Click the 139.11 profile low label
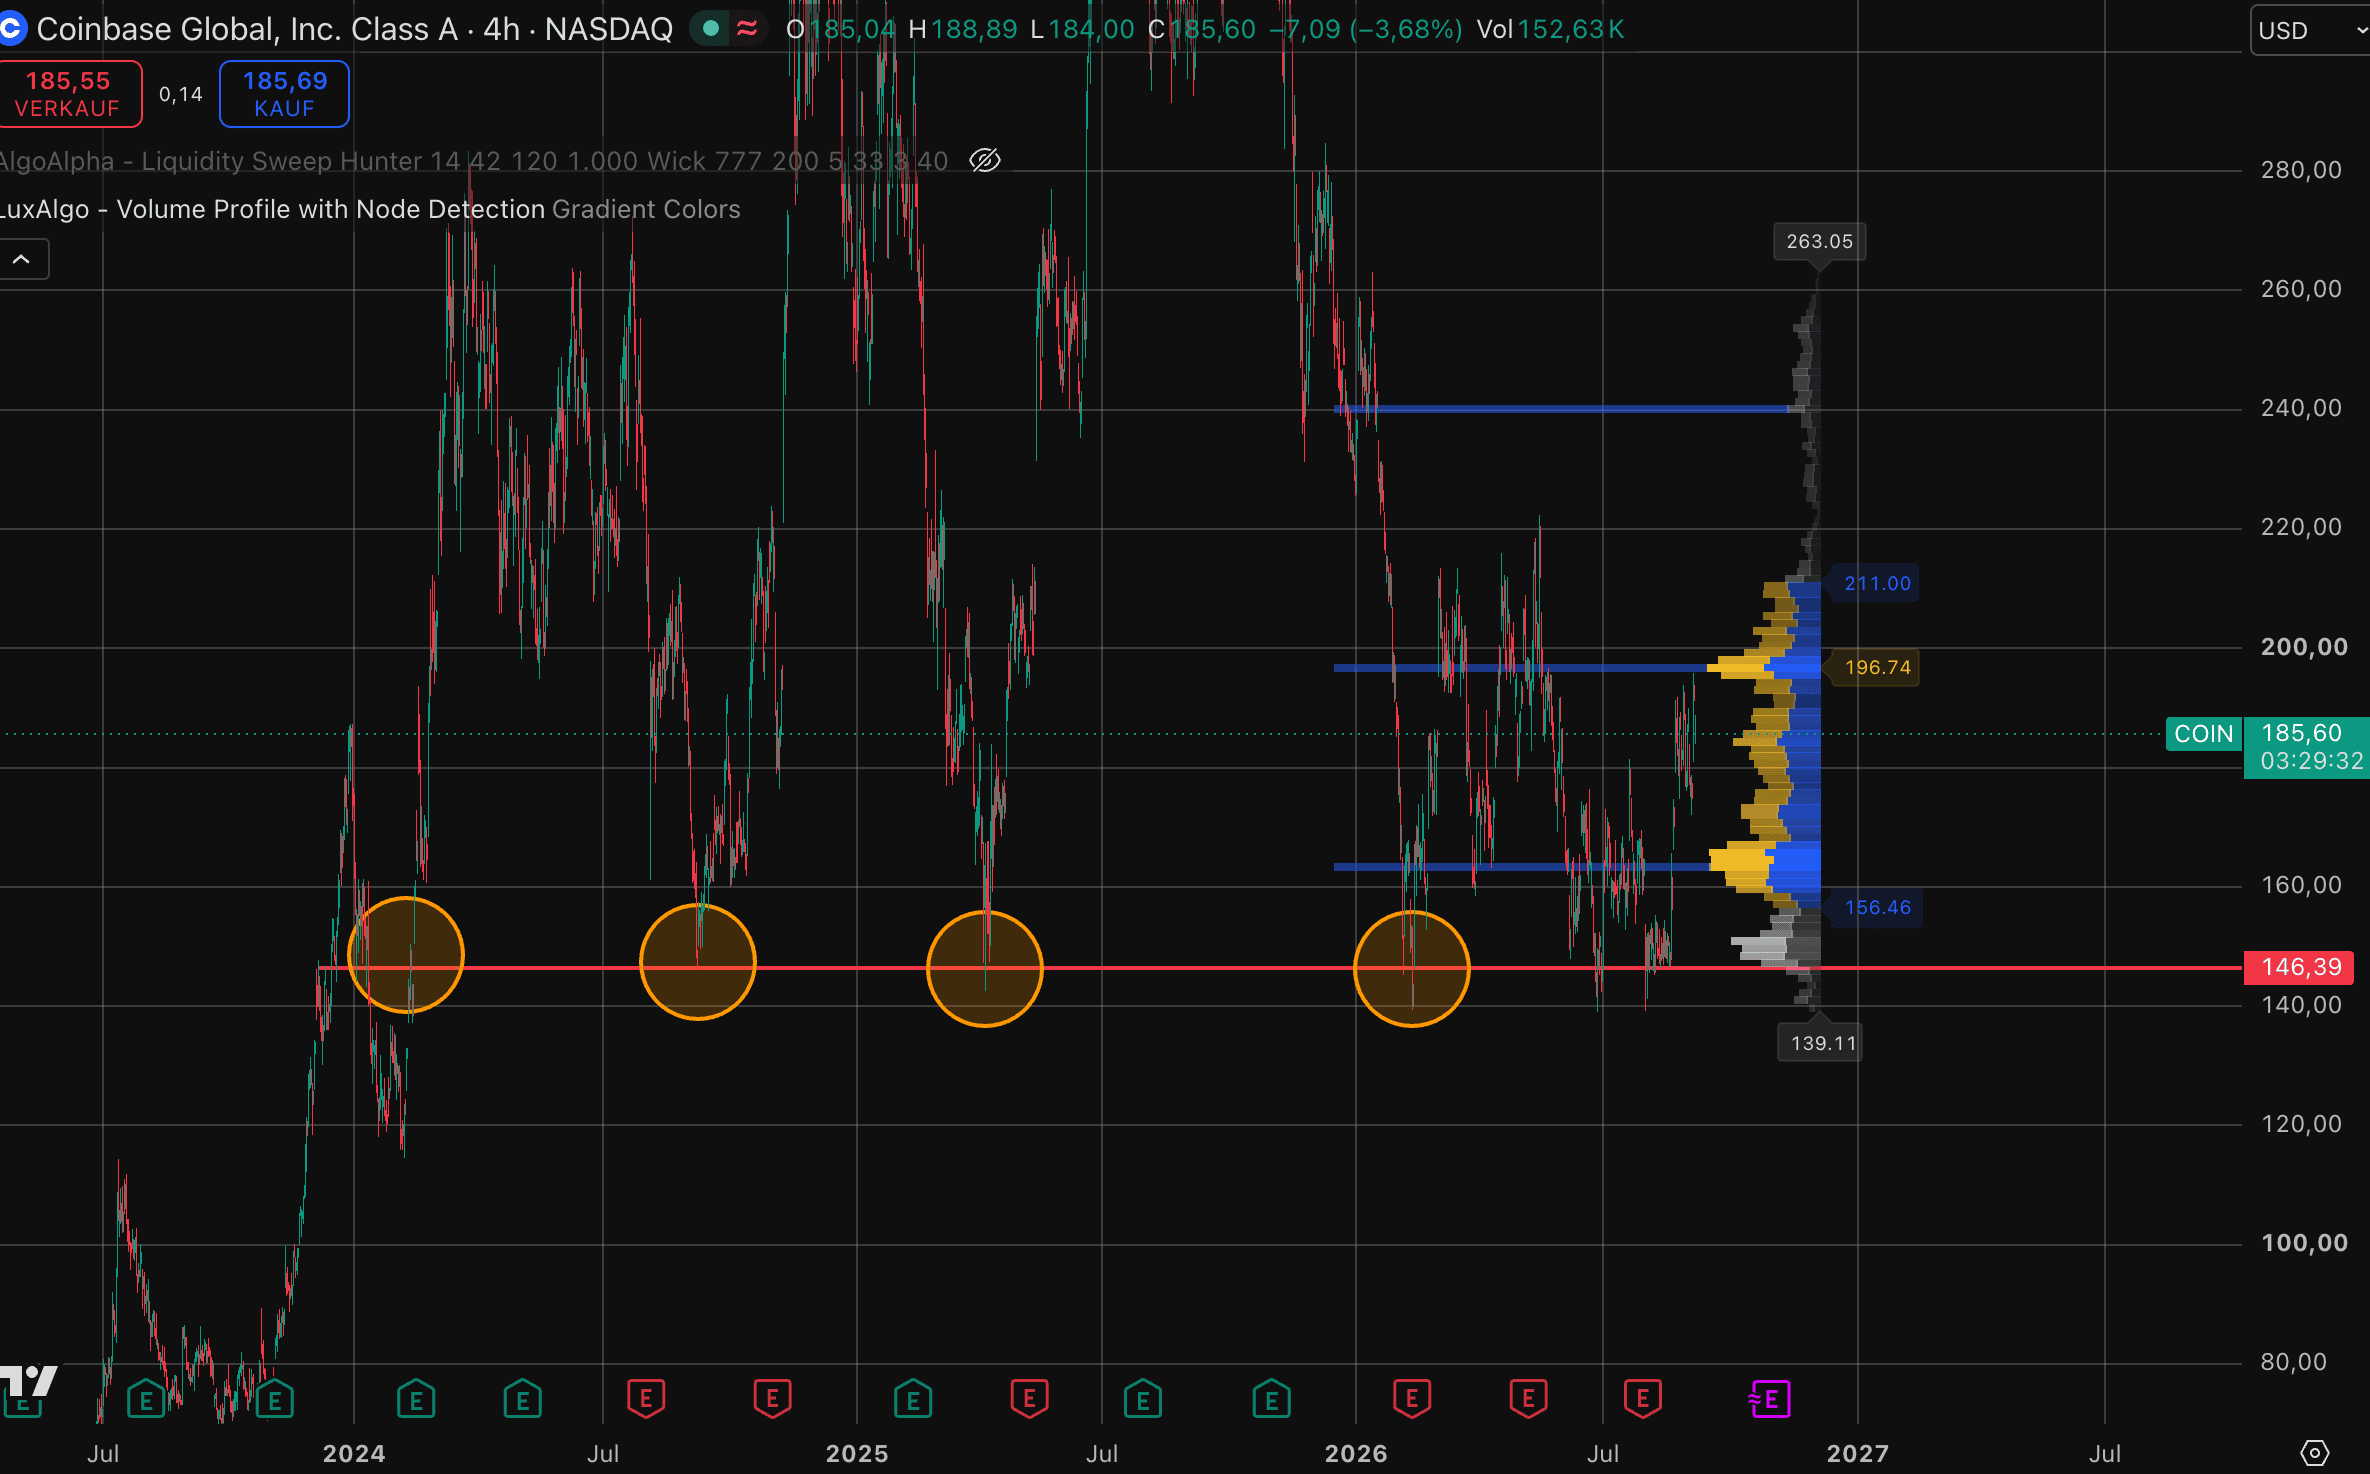Image resolution: width=2370 pixels, height=1474 pixels. pos(1822,1043)
